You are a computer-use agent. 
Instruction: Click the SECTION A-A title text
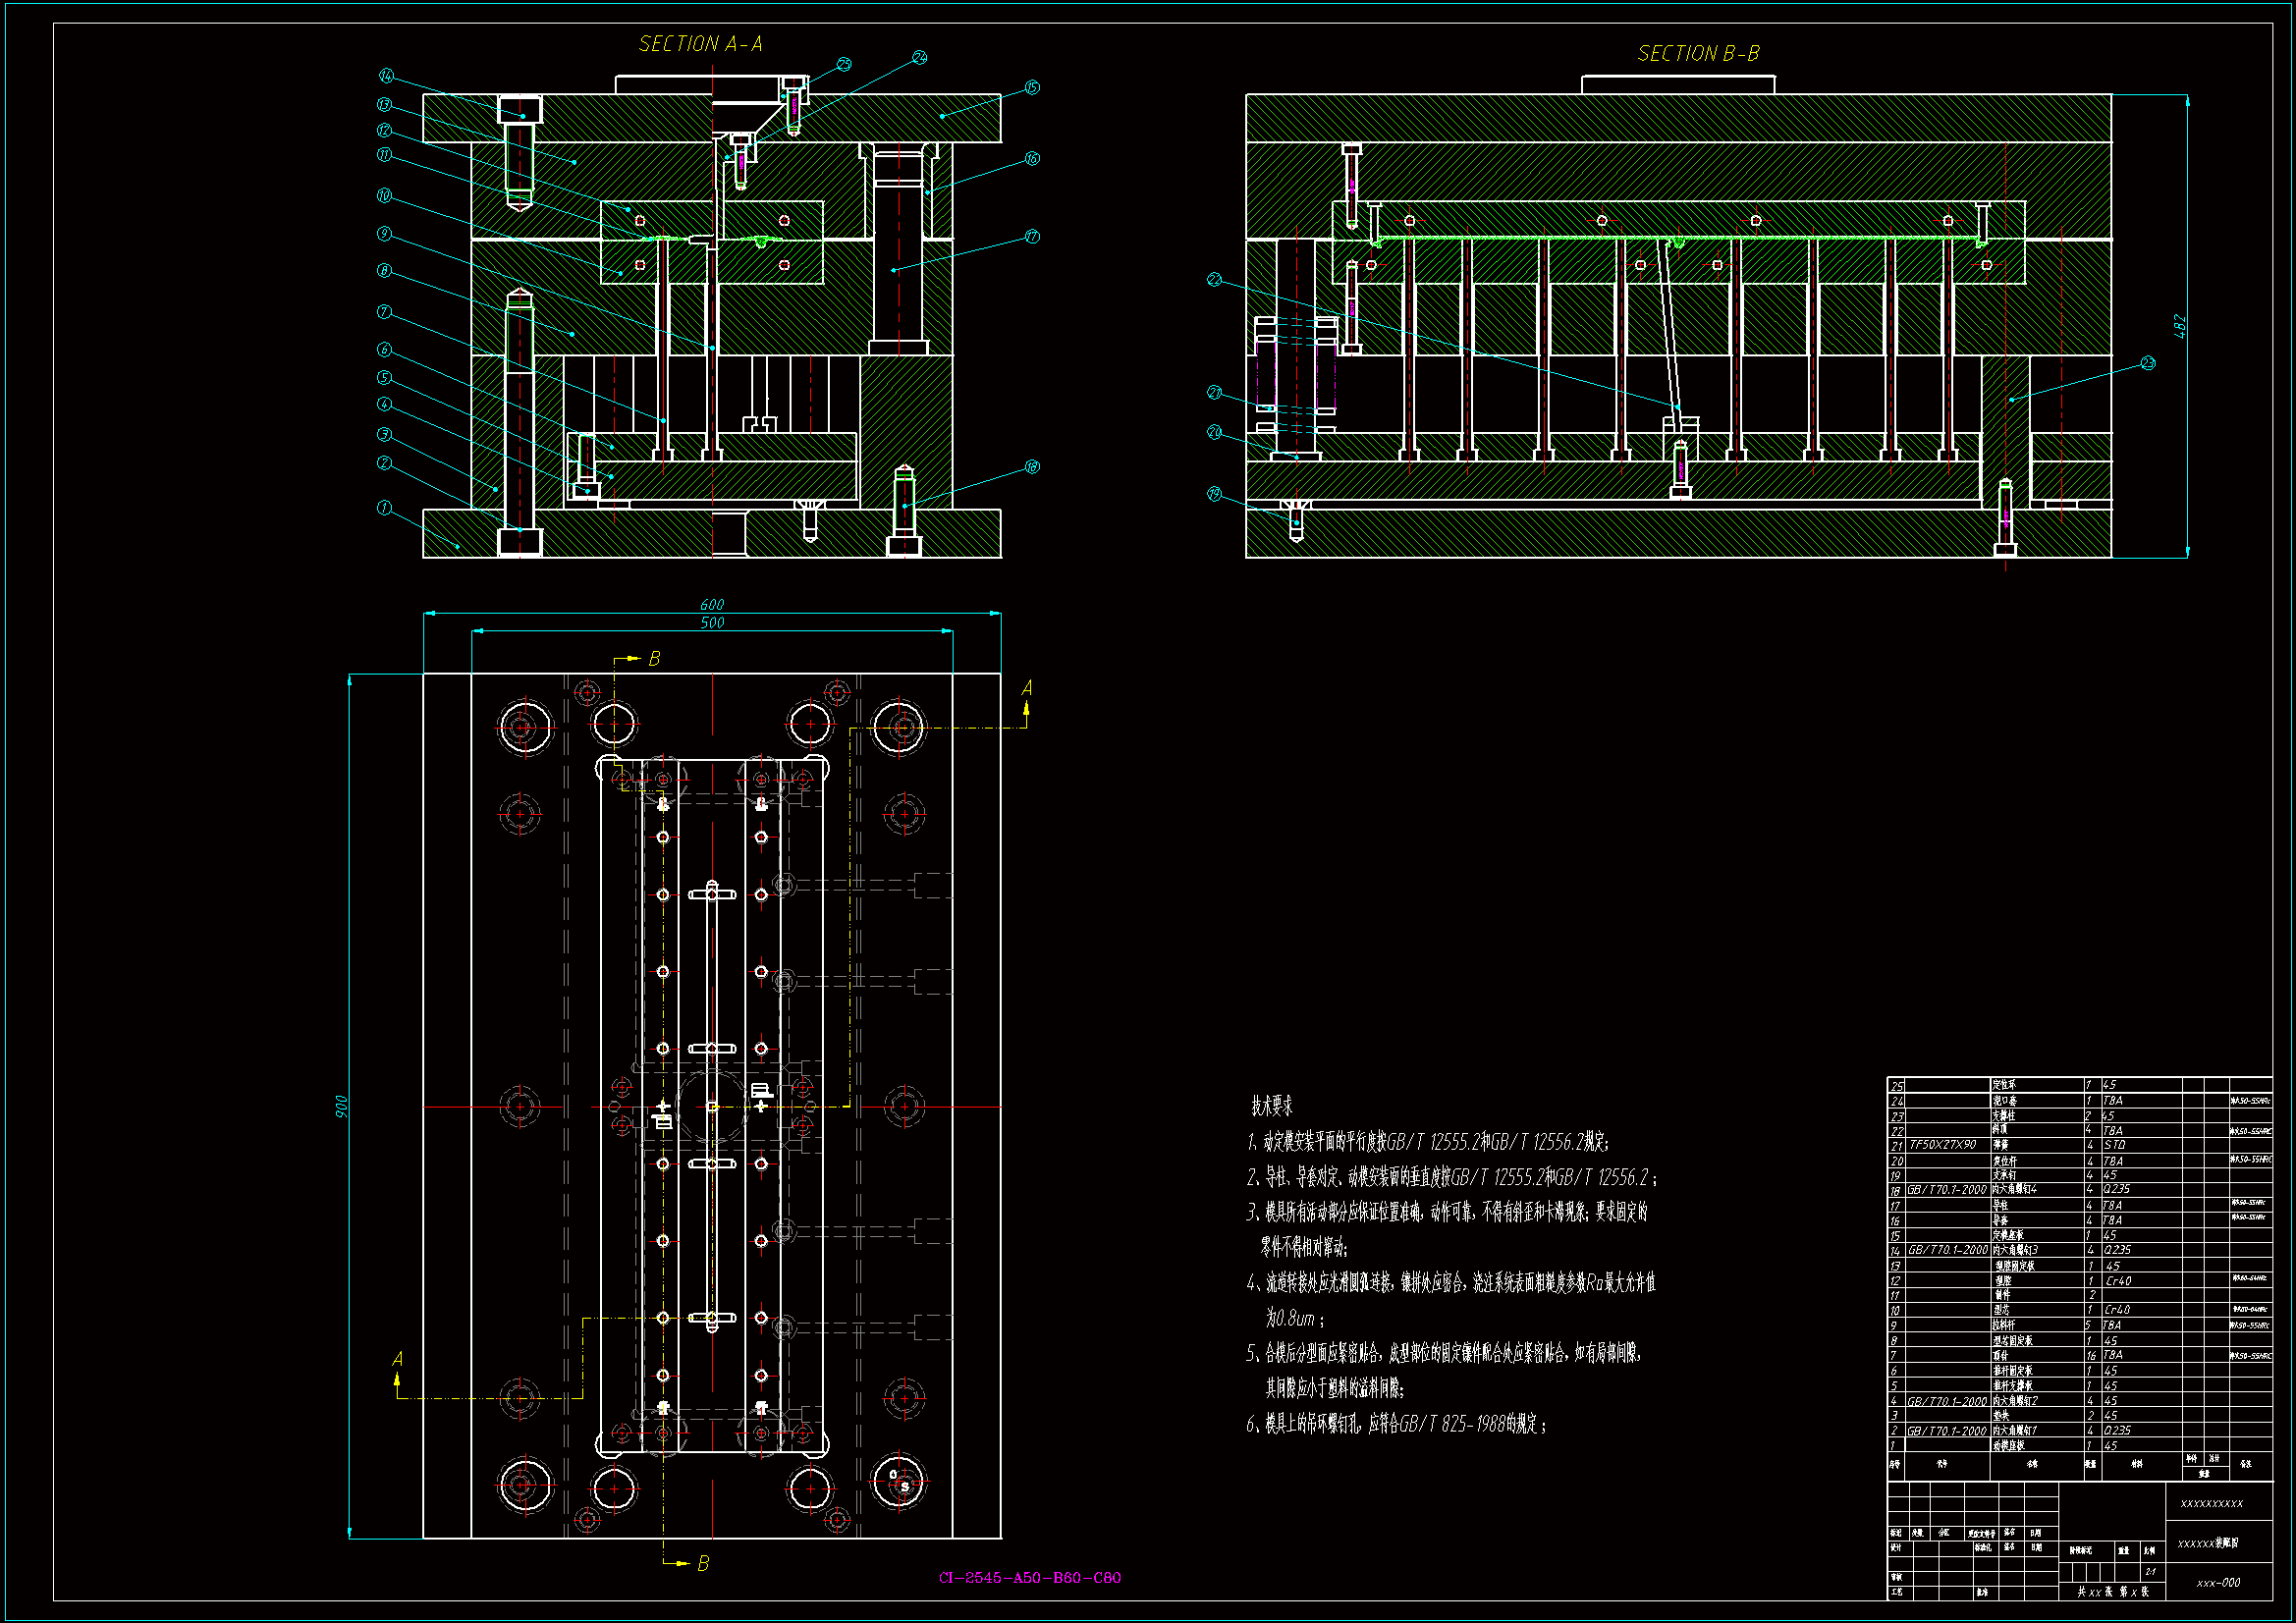point(700,44)
